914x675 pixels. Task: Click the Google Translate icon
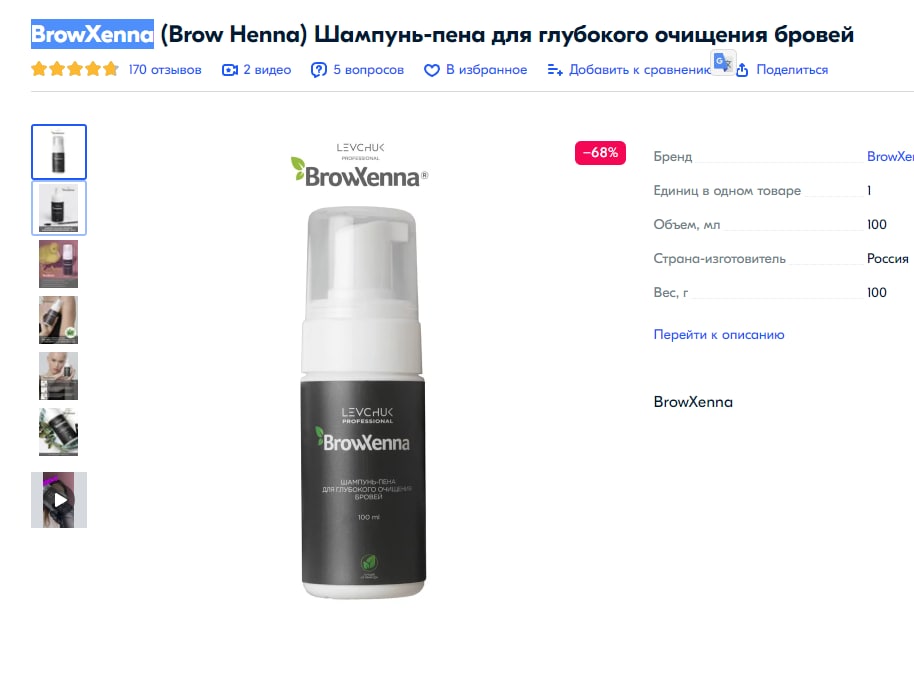click(x=723, y=62)
